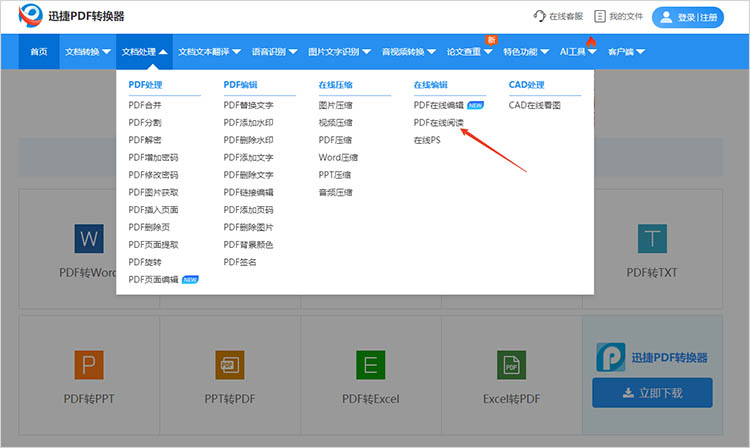Expand the AI工具 dropdown menu
Screen dimensions: 750x448
578,52
